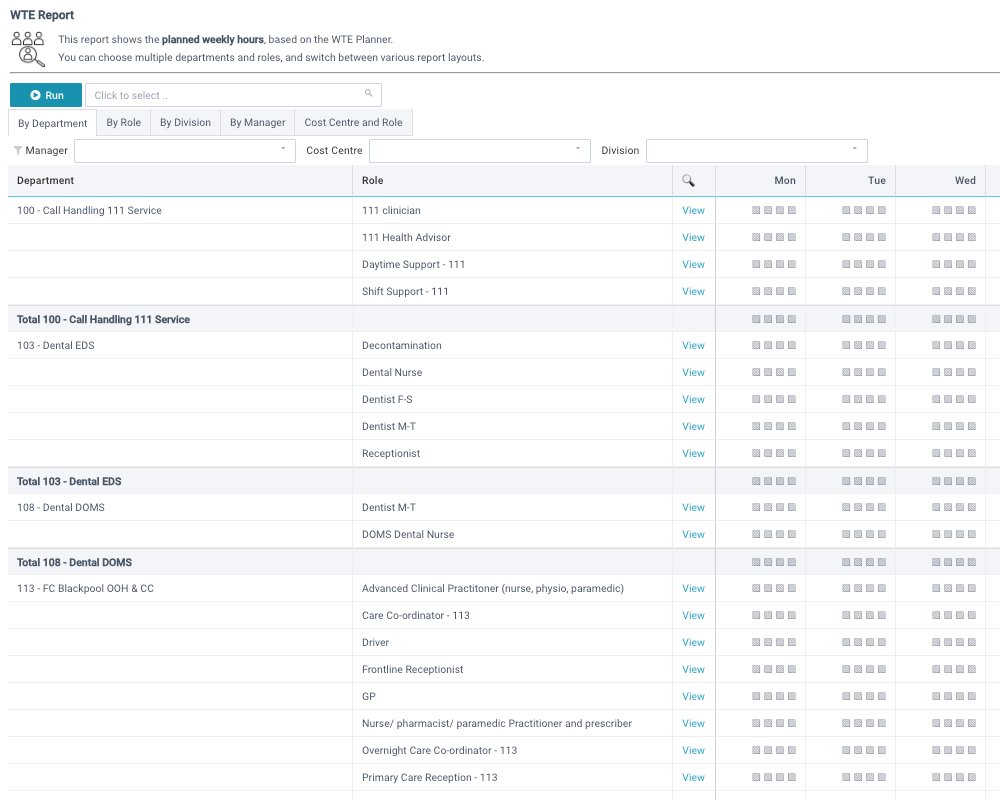Switch to Cost Centre and Role tab

click(x=353, y=123)
